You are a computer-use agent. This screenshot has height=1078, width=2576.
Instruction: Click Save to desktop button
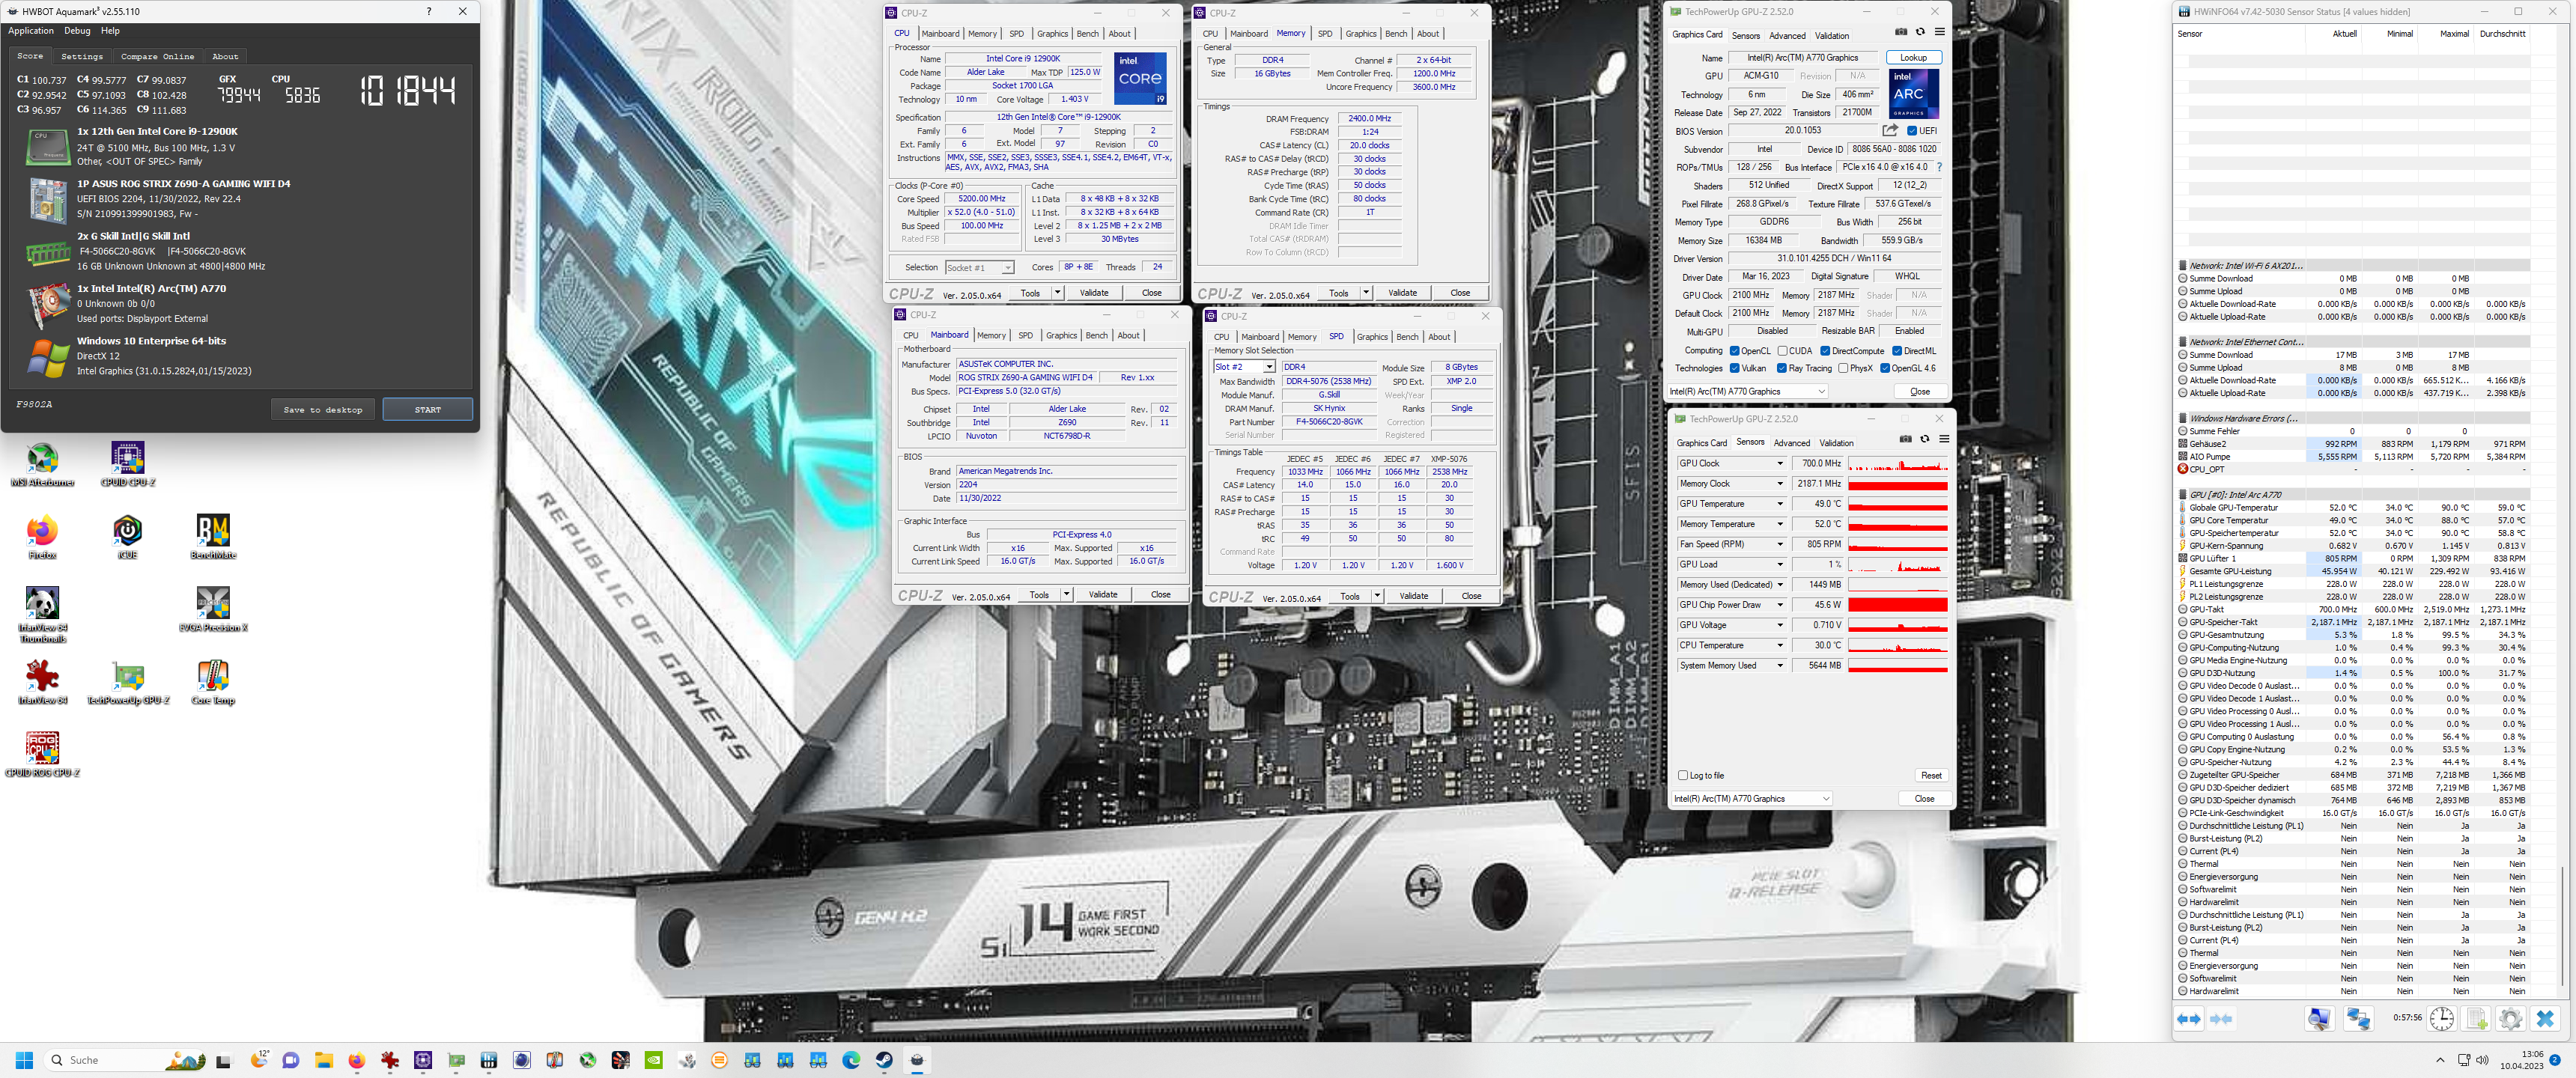click(x=323, y=410)
